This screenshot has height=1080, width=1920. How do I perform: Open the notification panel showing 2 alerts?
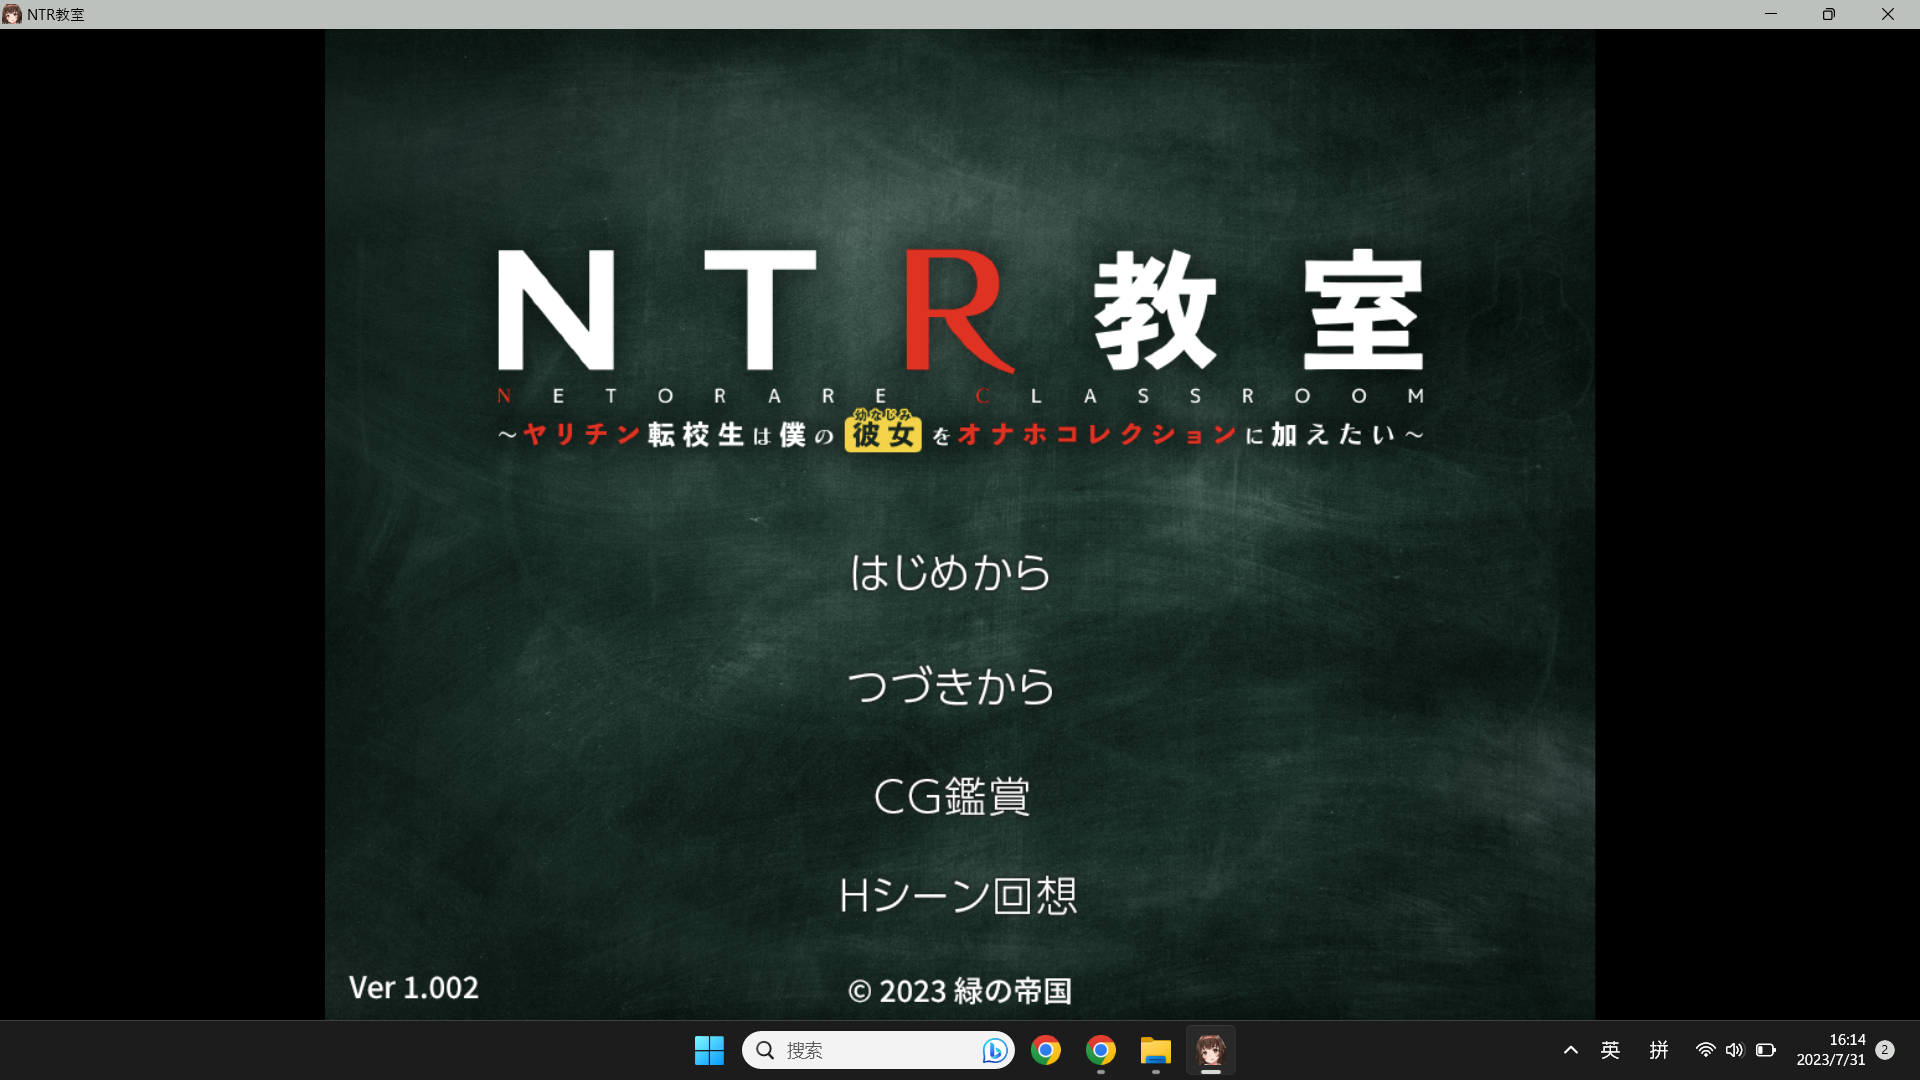pos(1886,1050)
